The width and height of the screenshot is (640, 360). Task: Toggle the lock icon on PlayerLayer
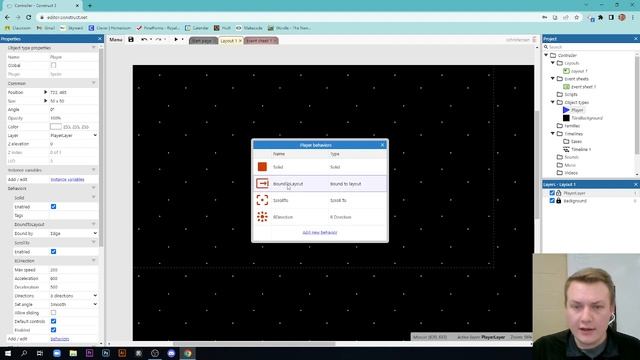pyautogui.click(x=558, y=193)
